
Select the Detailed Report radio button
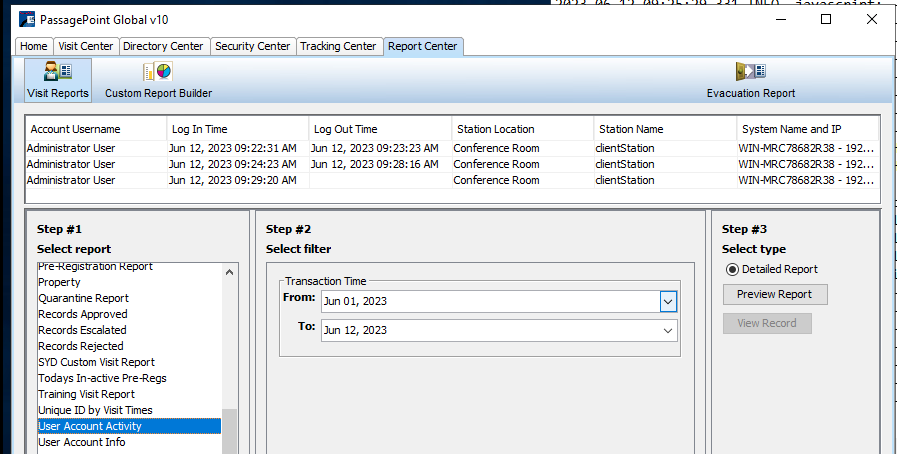[x=732, y=269]
